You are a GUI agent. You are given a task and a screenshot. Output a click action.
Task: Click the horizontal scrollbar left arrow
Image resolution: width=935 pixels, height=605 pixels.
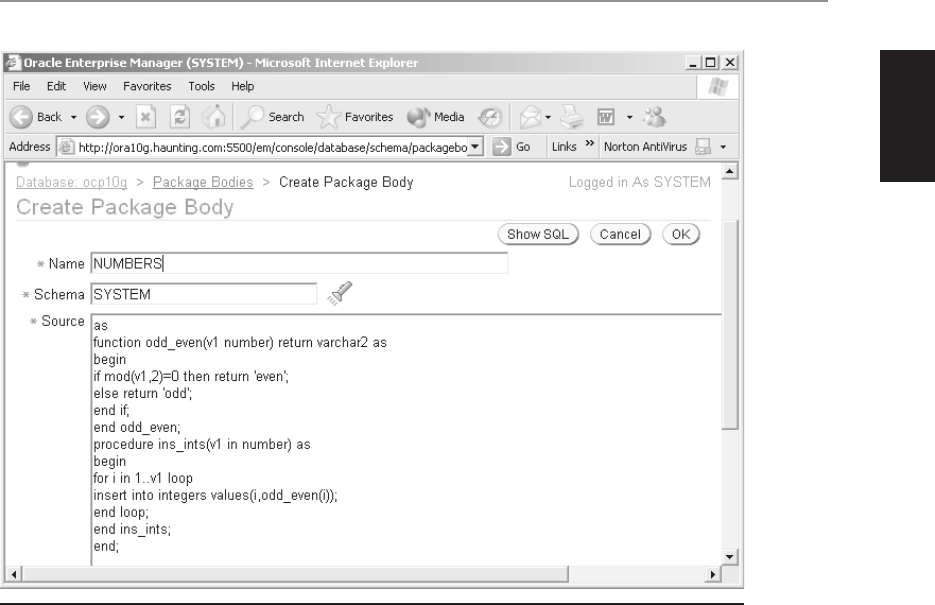pyautogui.click(x=14, y=575)
